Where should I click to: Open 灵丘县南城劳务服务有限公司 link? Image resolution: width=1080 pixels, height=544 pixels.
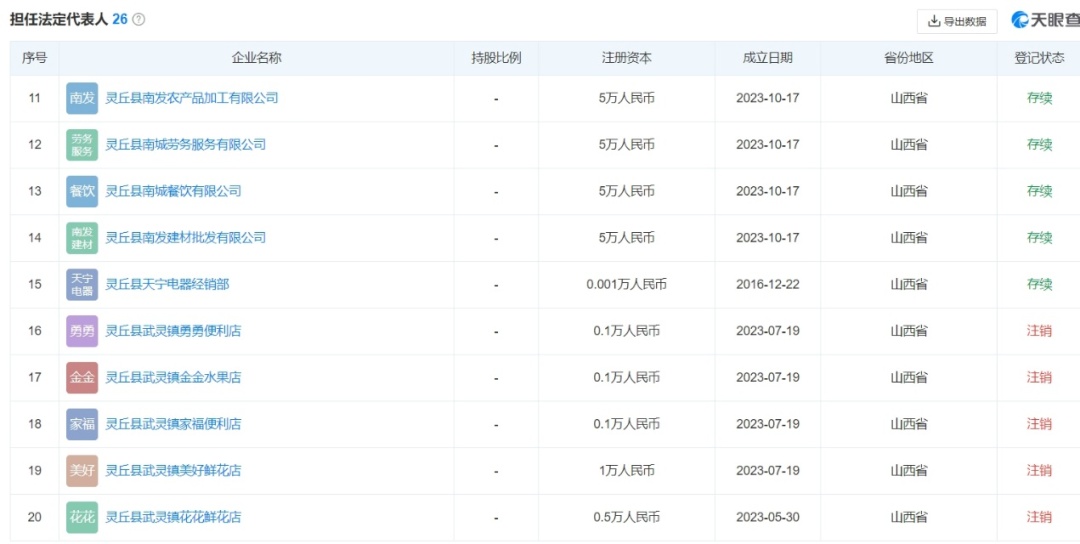point(186,145)
